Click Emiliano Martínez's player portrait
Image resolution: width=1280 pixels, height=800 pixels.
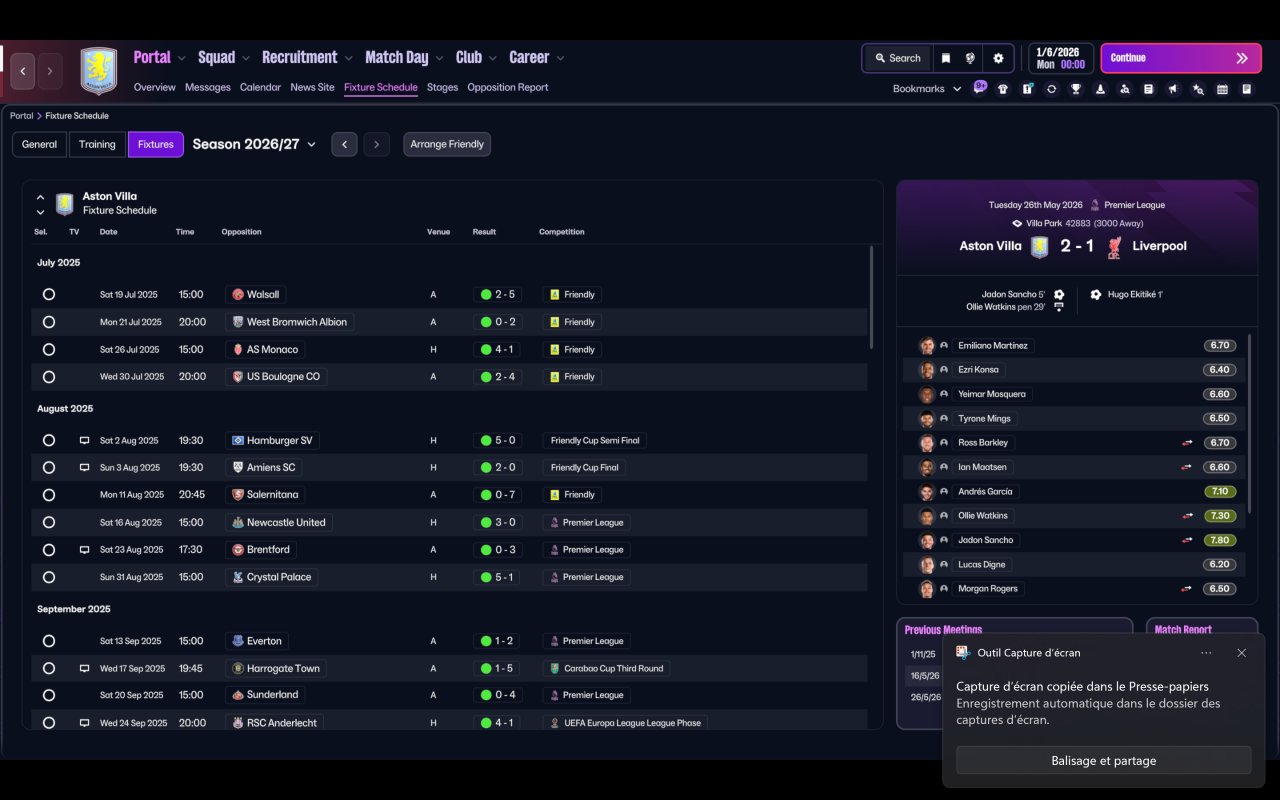point(927,346)
